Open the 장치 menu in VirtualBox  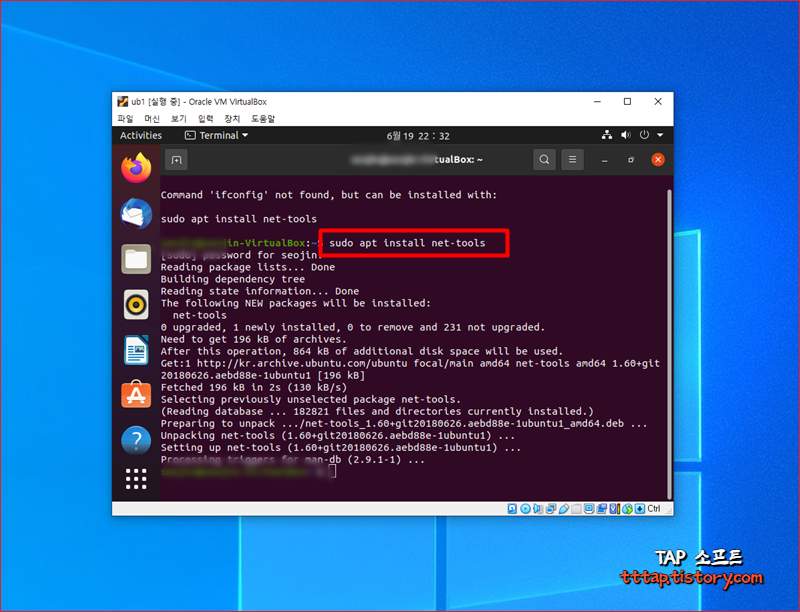click(x=232, y=119)
